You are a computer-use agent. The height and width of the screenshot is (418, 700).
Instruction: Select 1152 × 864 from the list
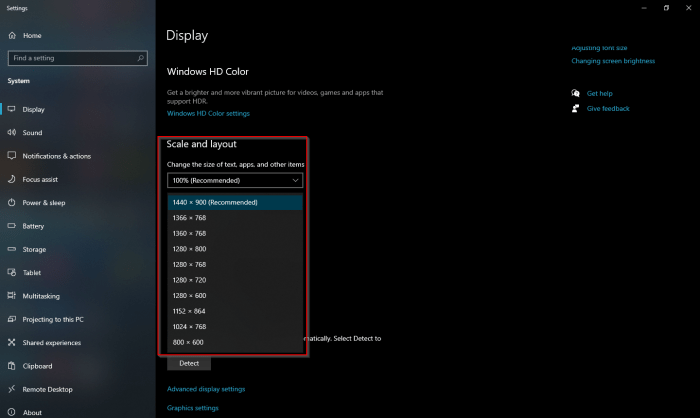[x=235, y=311]
